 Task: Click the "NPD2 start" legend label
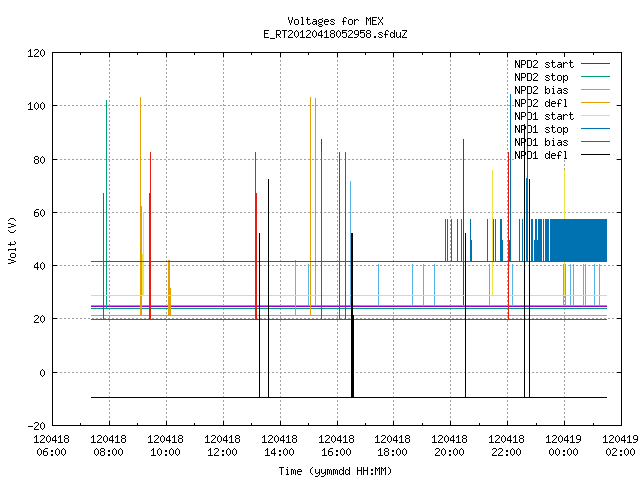[x=544, y=64]
